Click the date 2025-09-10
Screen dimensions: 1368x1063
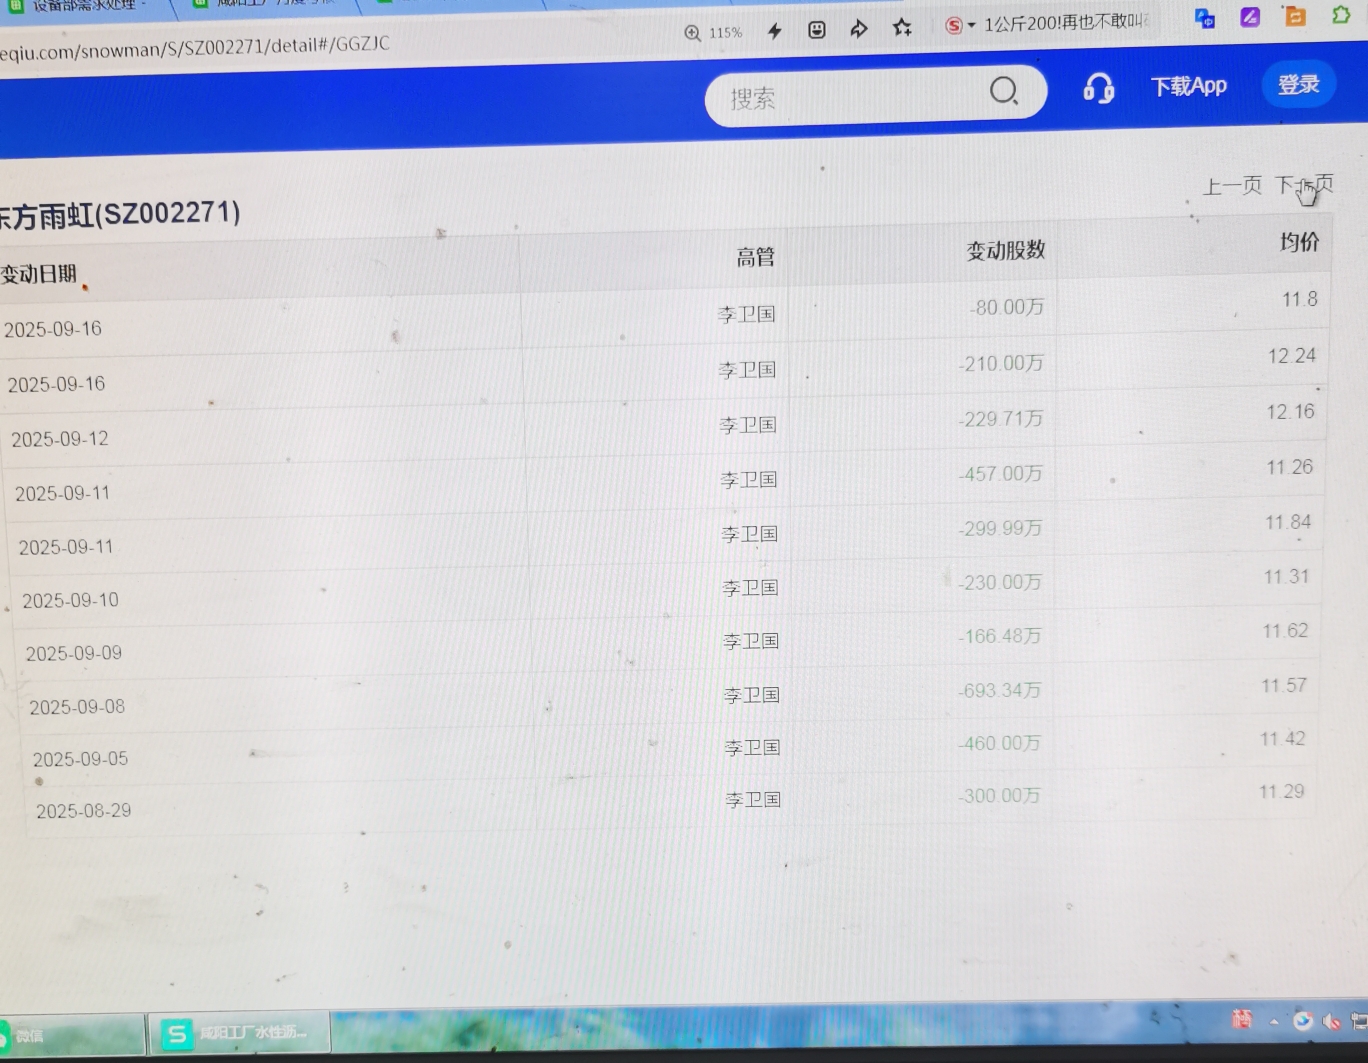point(70,600)
